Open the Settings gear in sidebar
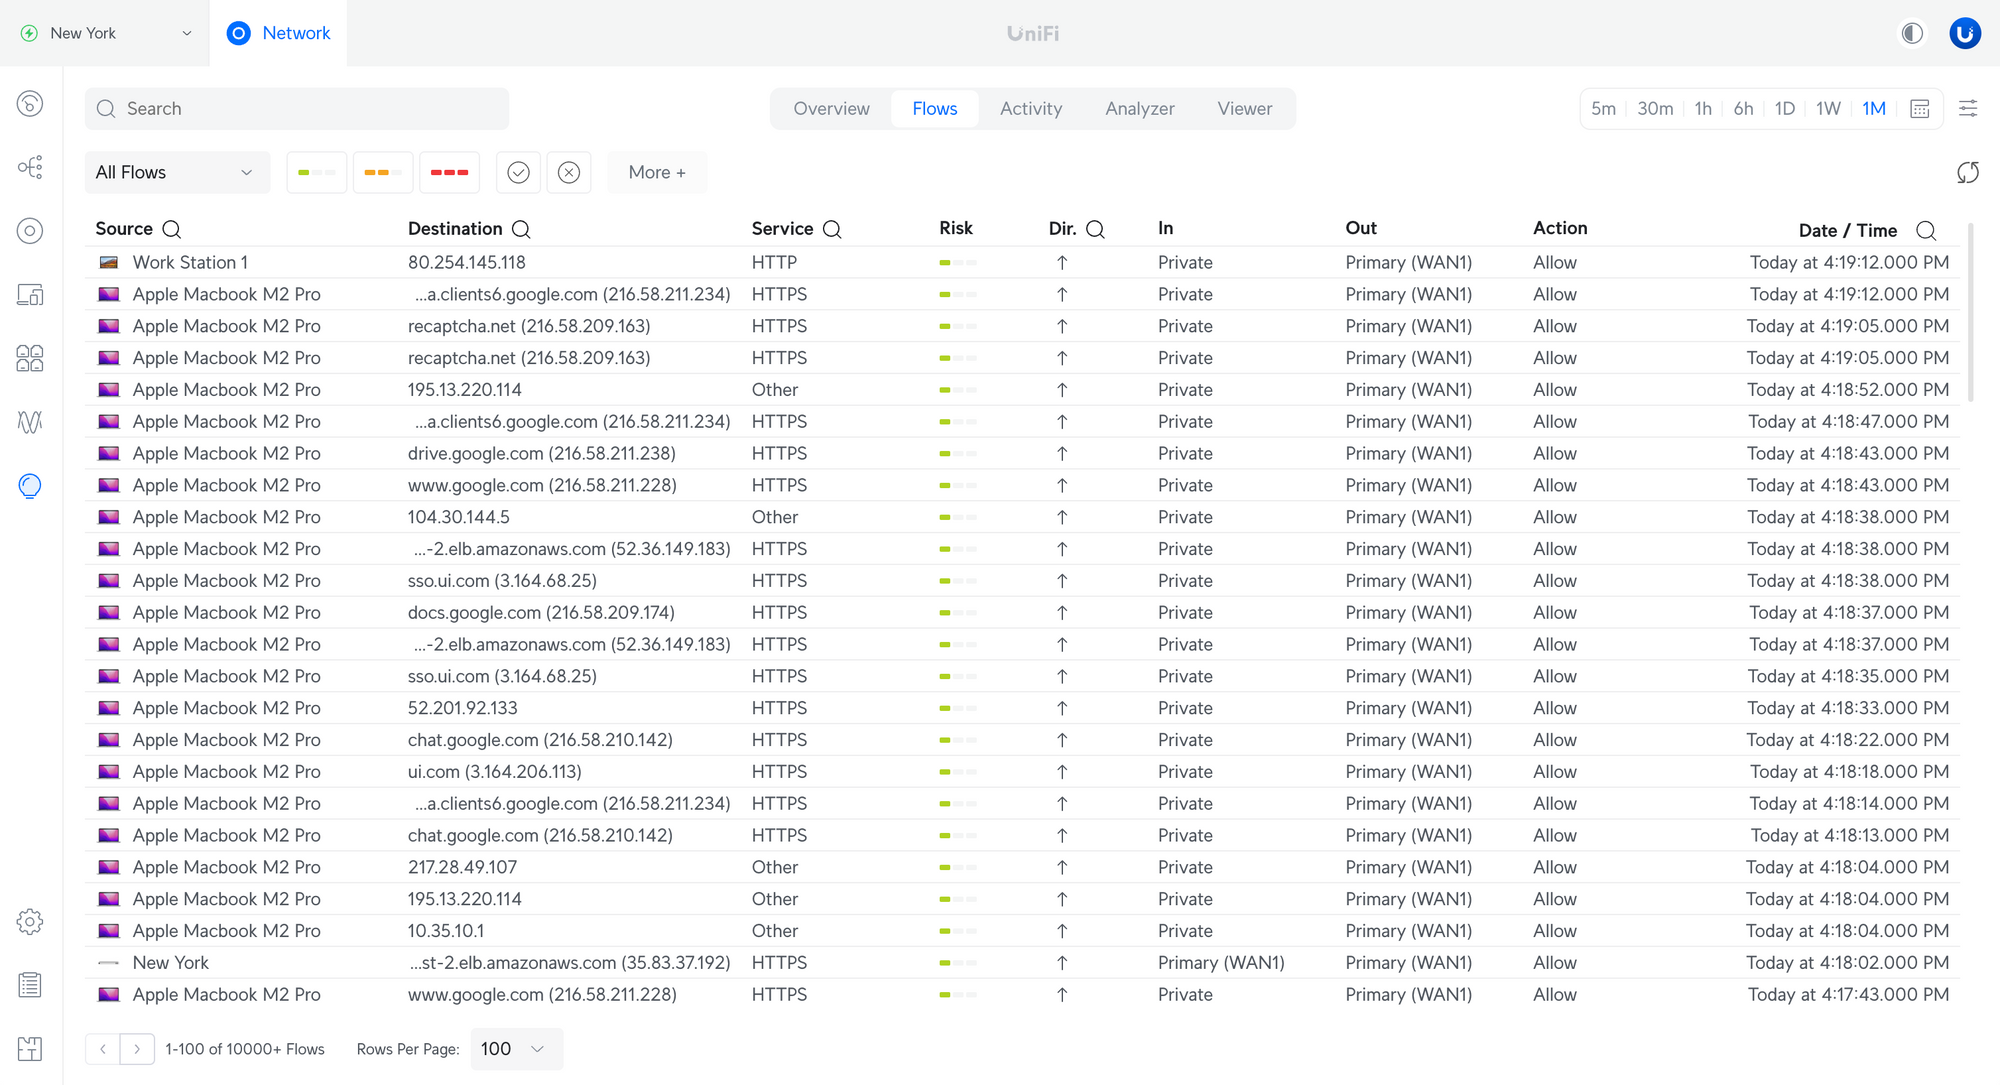Screen dimensions: 2000x1085 pyautogui.click(x=30, y=921)
